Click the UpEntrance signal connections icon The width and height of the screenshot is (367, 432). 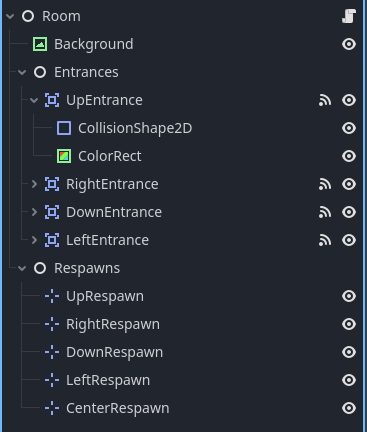[325, 100]
